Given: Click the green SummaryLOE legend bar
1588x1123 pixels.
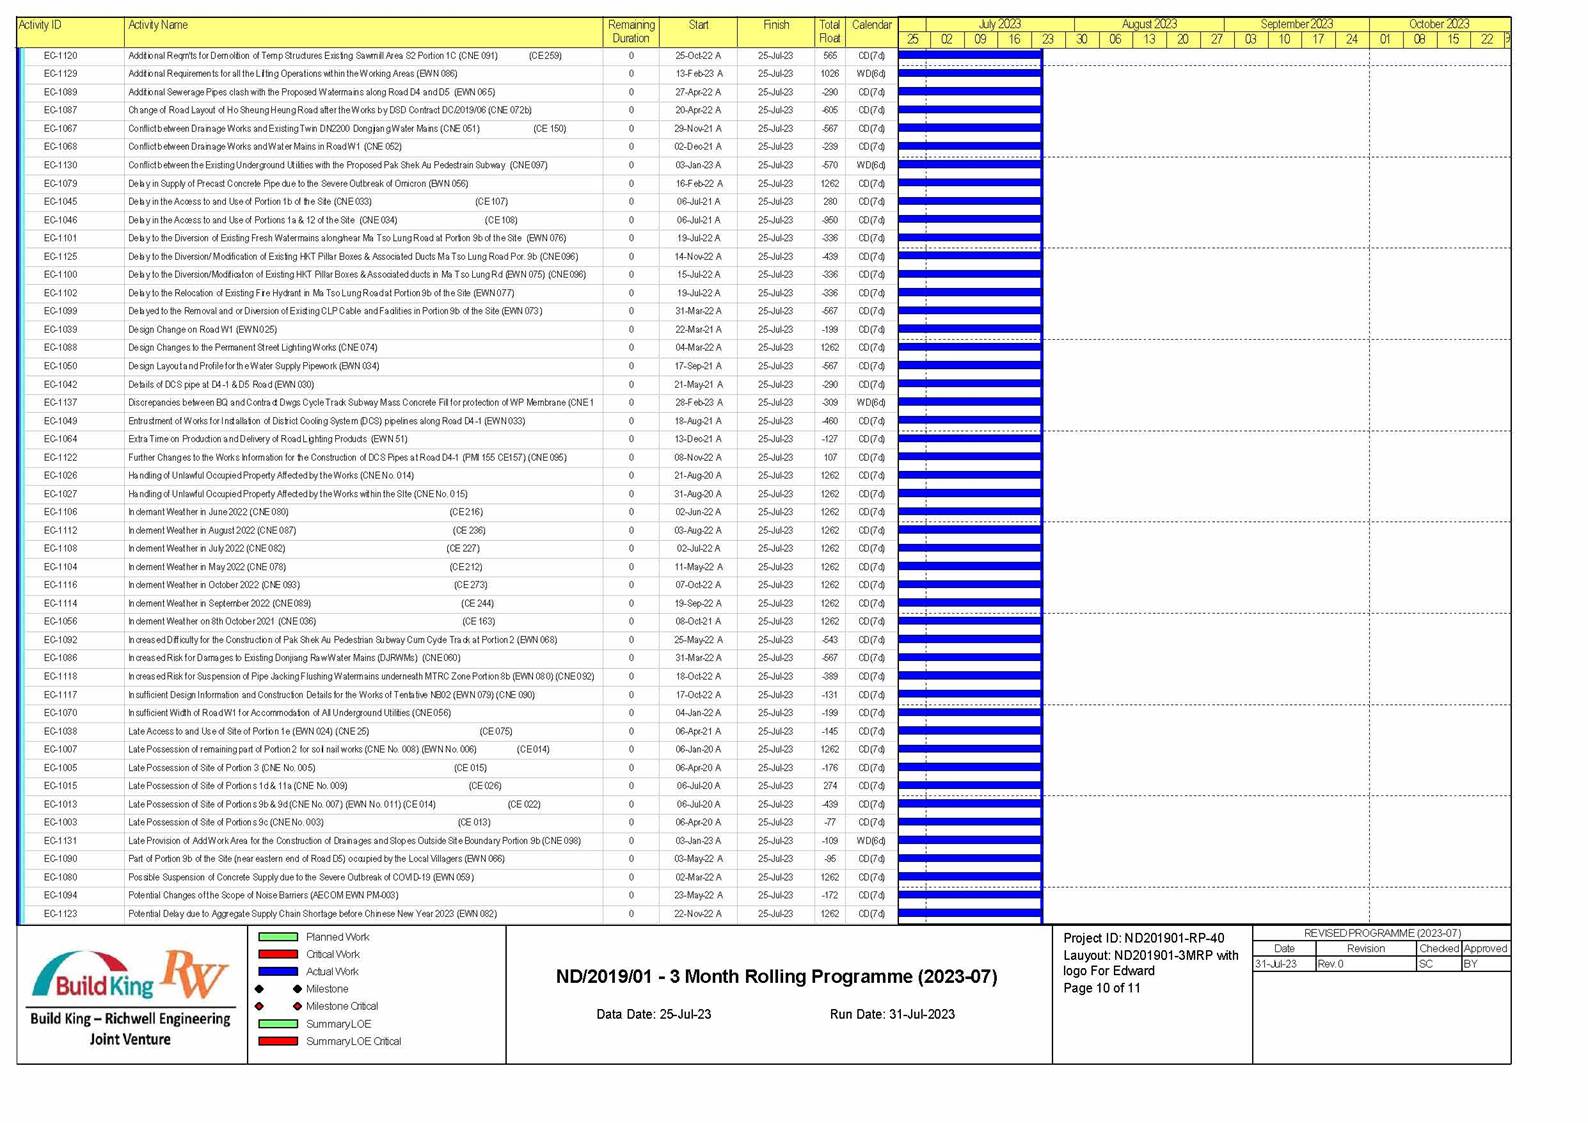Looking at the screenshot, I should pyautogui.click(x=278, y=1024).
